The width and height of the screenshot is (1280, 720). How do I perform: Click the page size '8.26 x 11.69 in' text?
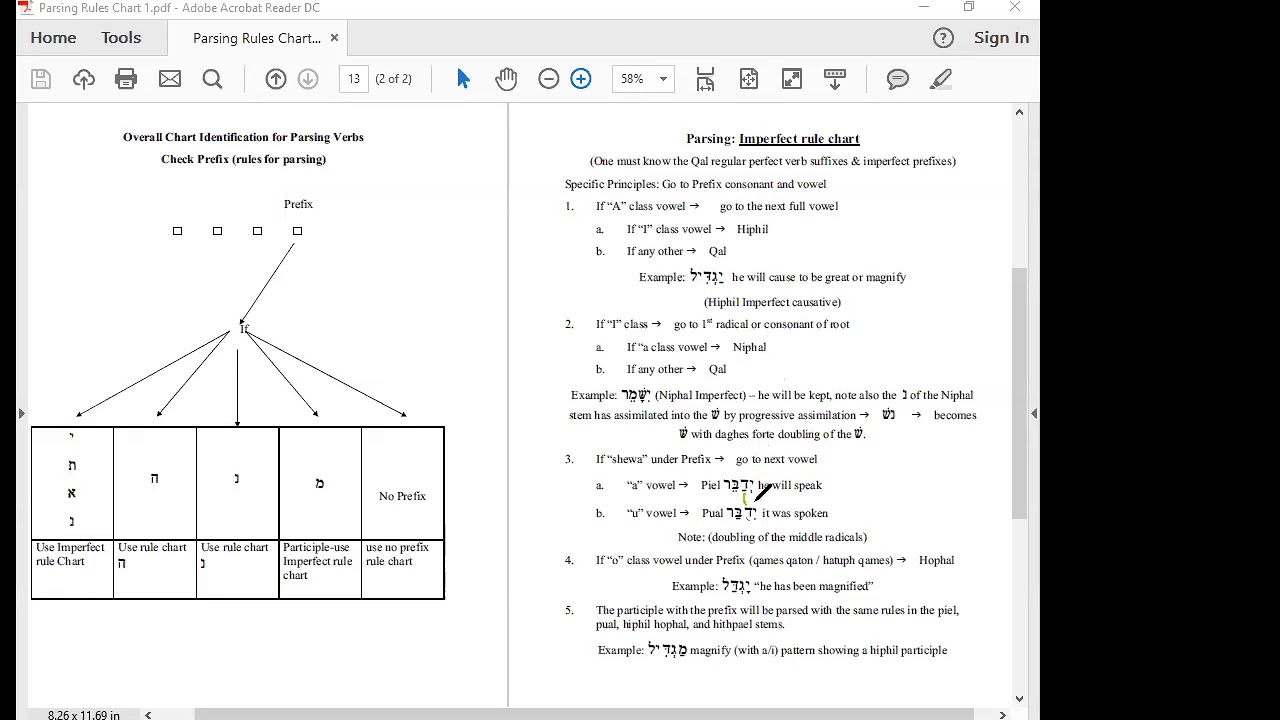pyautogui.click(x=84, y=715)
